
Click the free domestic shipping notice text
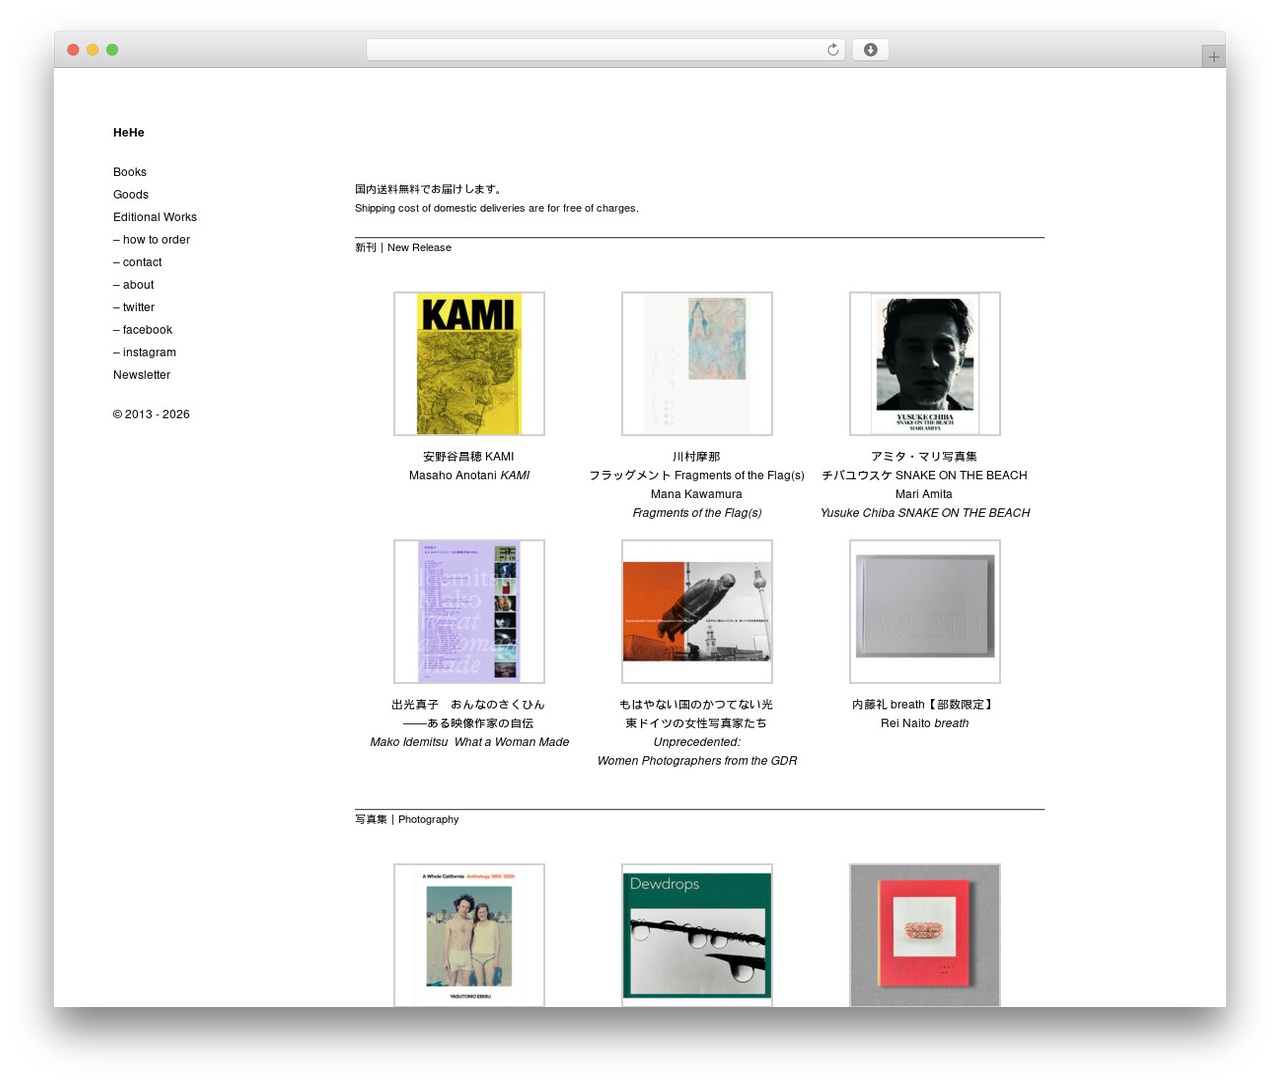pos(497,199)
